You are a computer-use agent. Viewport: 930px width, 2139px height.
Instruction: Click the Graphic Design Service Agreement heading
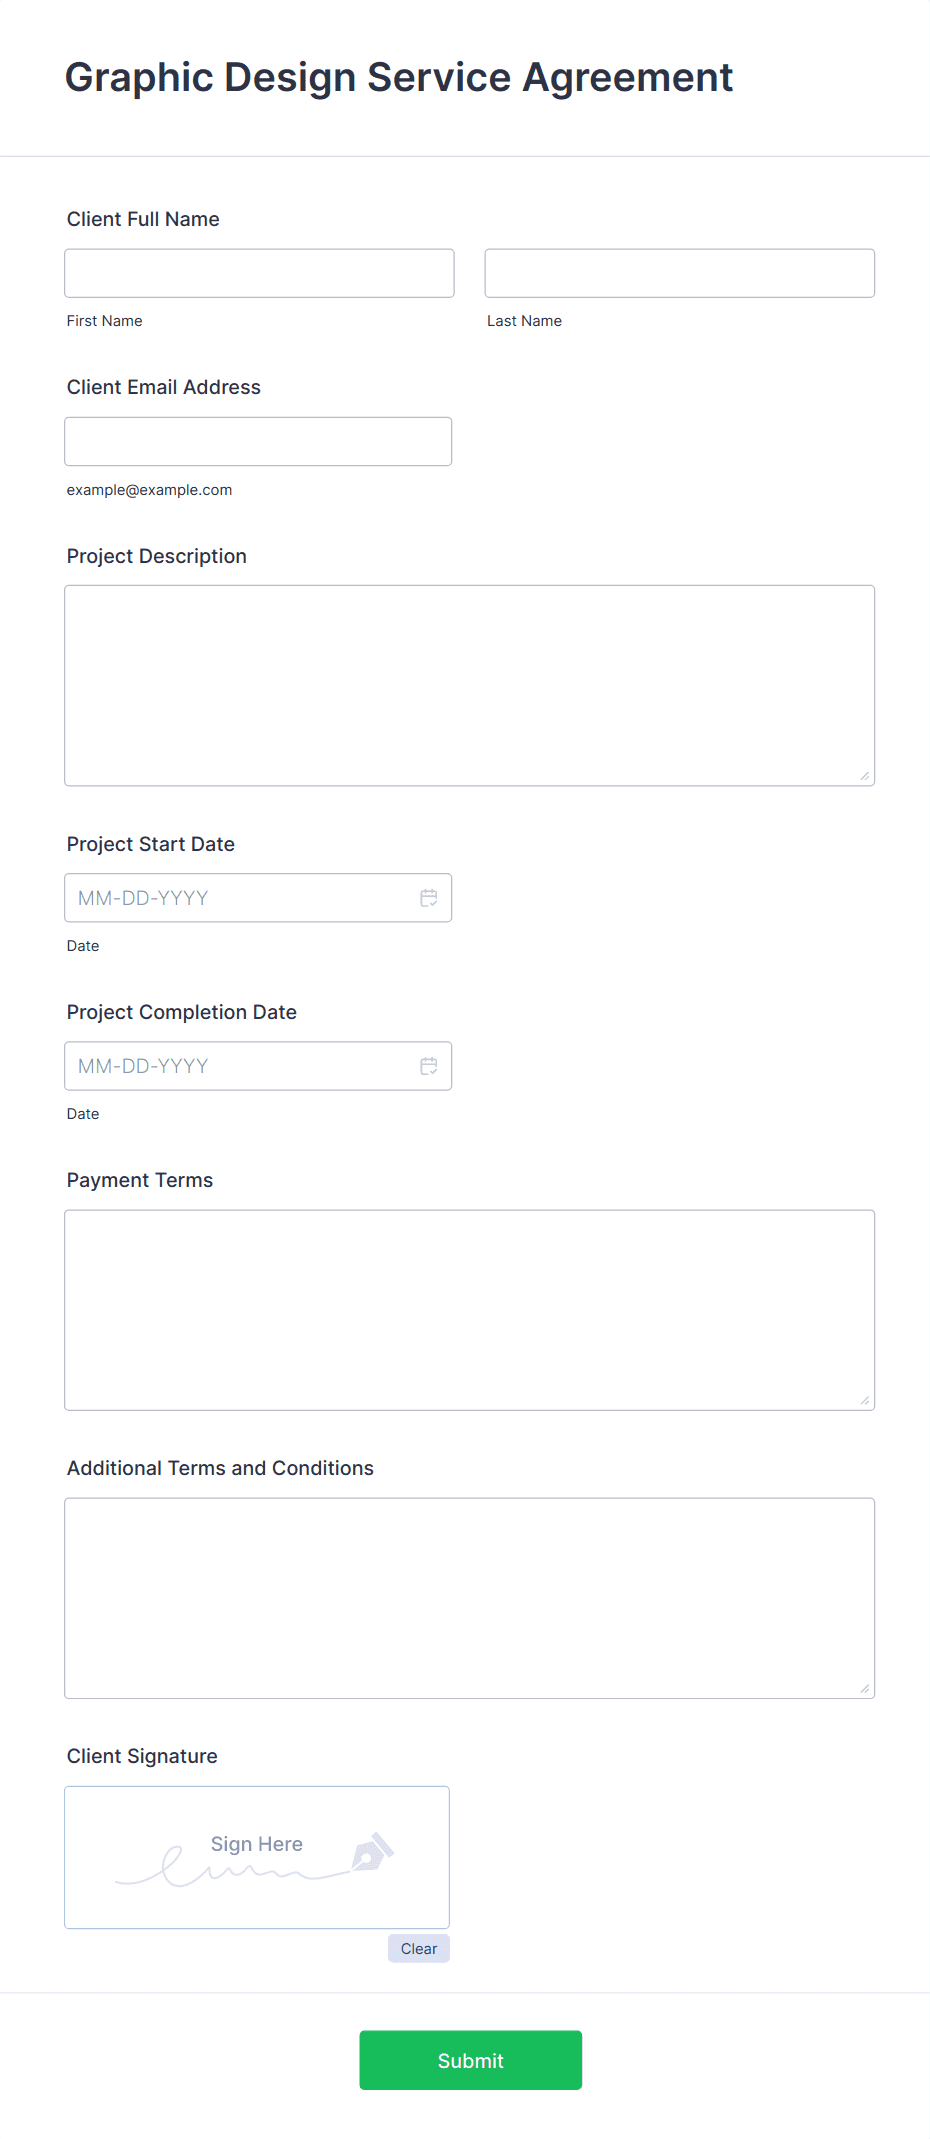coord(399,78)
